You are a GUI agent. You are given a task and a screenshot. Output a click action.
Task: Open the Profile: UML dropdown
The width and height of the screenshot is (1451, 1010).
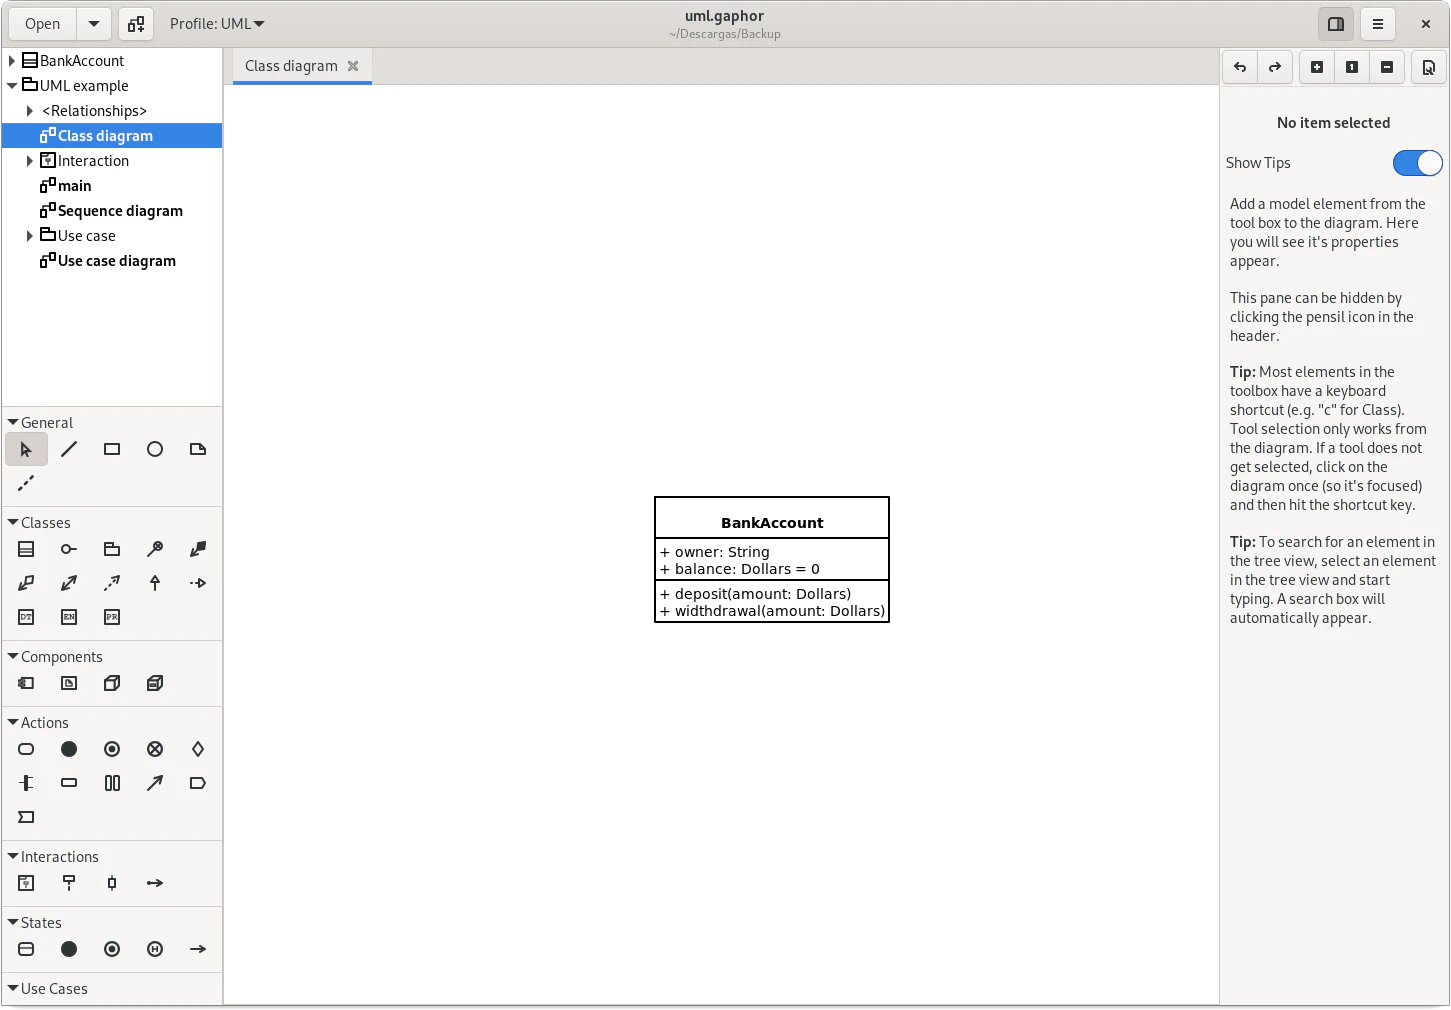click(217, 24)
